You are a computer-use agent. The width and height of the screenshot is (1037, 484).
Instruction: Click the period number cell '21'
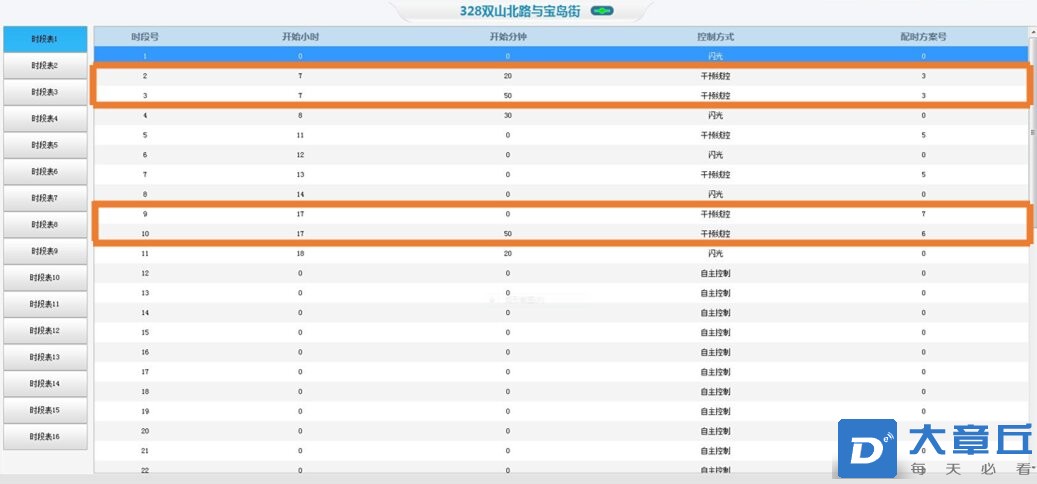pos(145,451)
